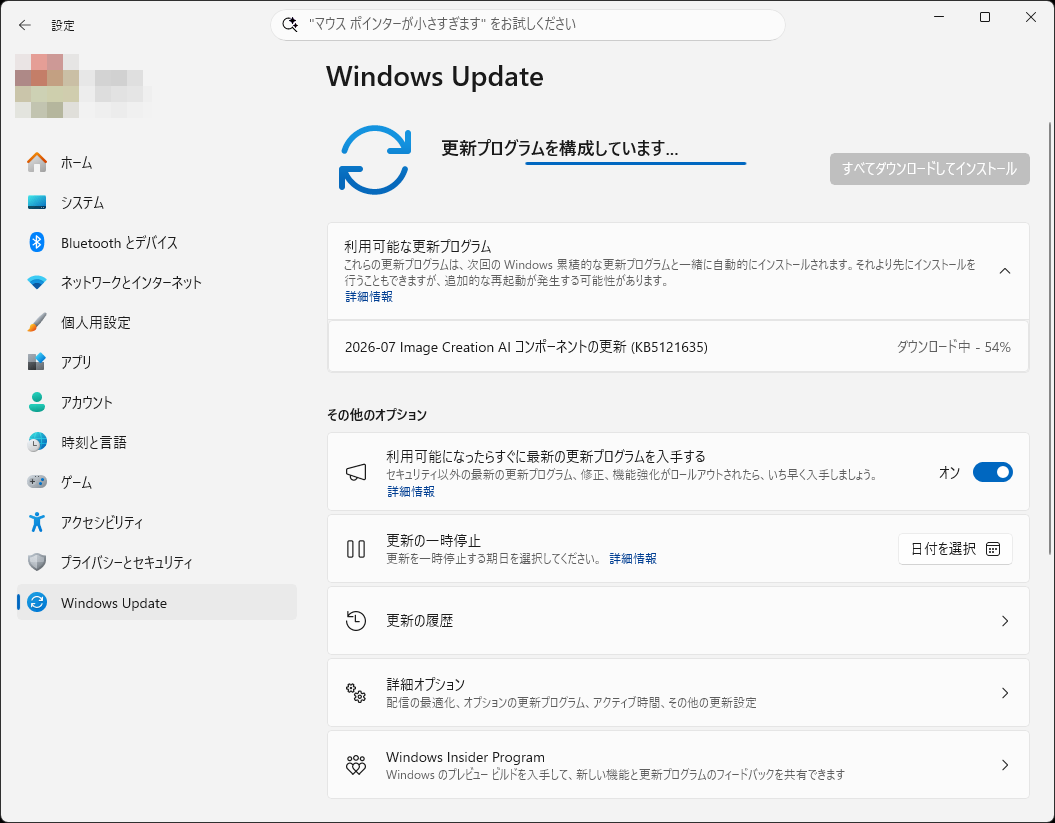
Task: Click the ダウンロード中 - 54% status text
Action: [x=953, y=347]
